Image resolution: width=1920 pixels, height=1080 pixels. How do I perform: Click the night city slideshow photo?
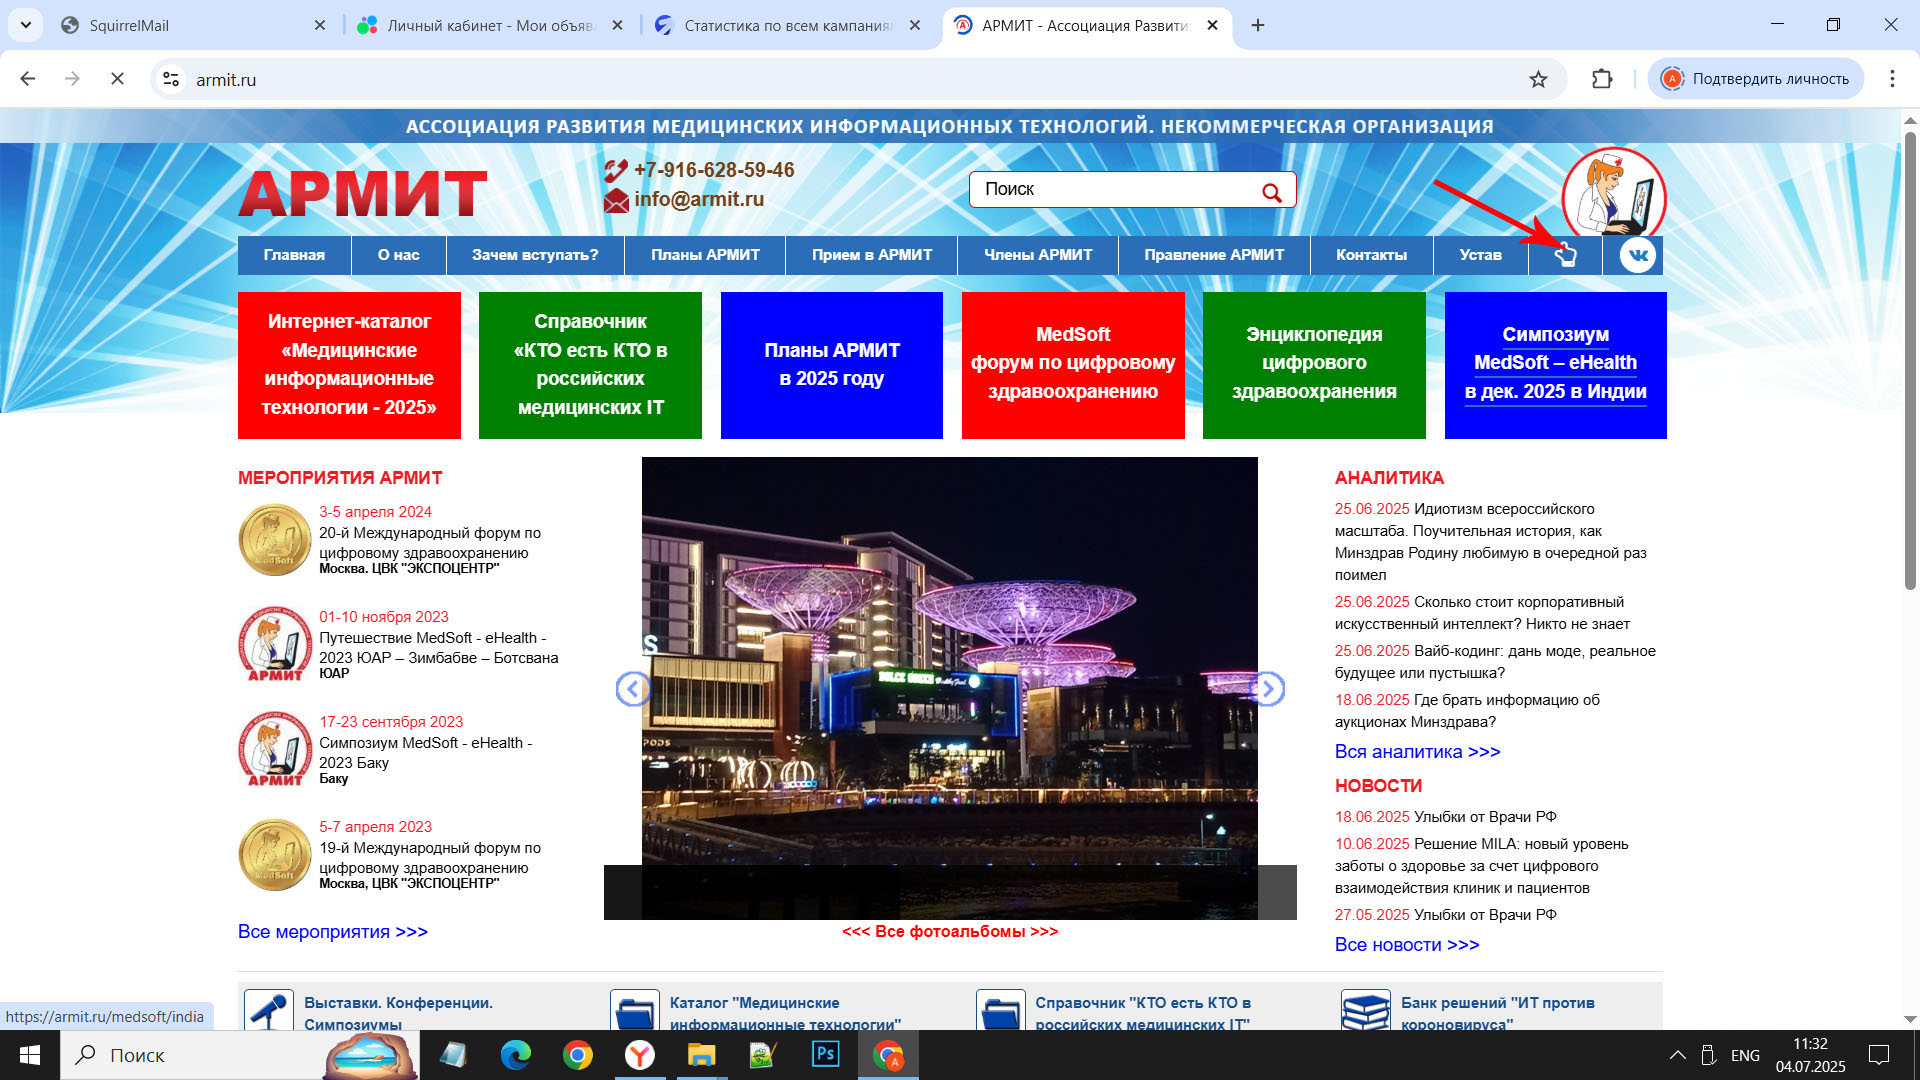[x=949, y=688]
